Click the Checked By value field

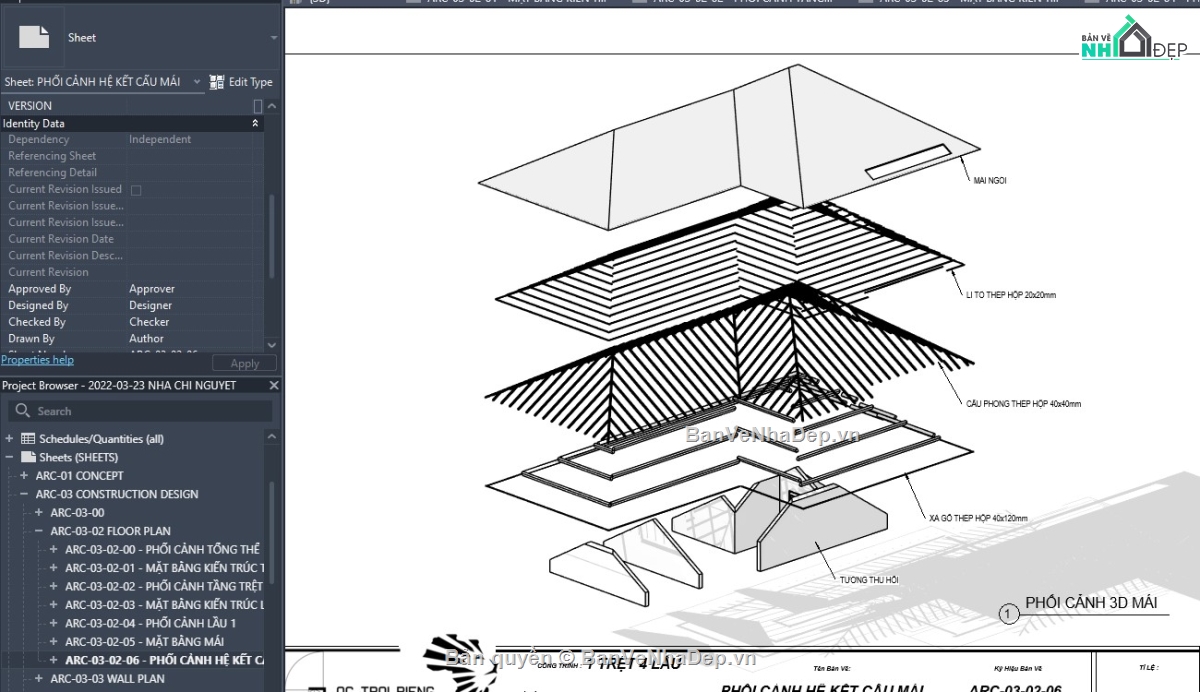(189, 322)
